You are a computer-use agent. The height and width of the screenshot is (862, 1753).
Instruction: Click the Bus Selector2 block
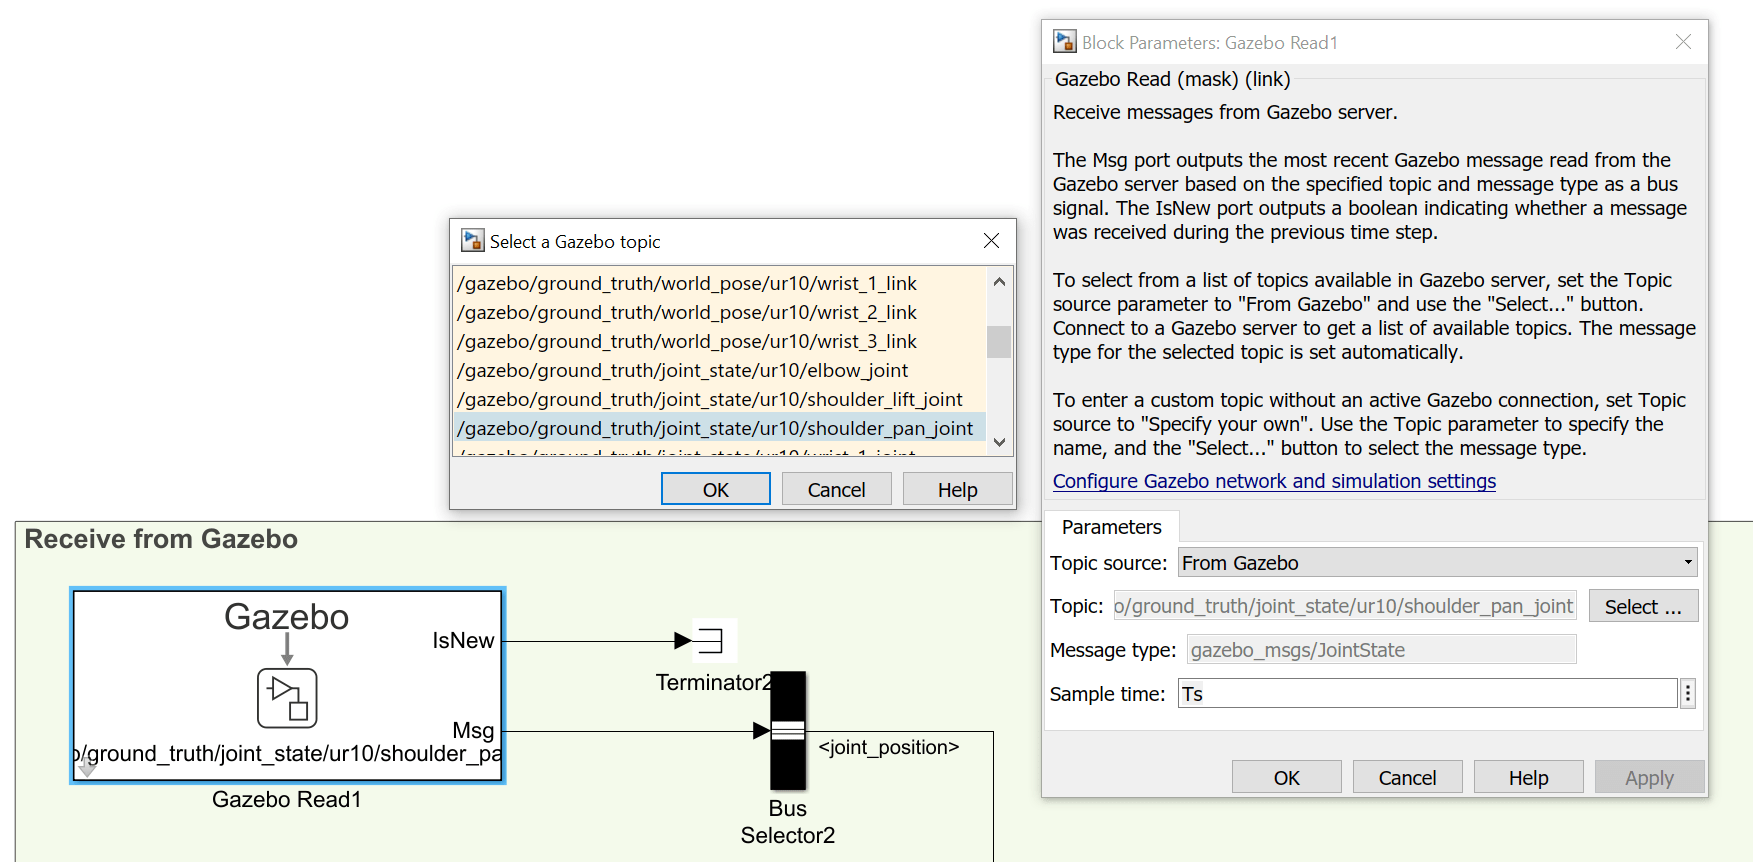click(788, 731)
